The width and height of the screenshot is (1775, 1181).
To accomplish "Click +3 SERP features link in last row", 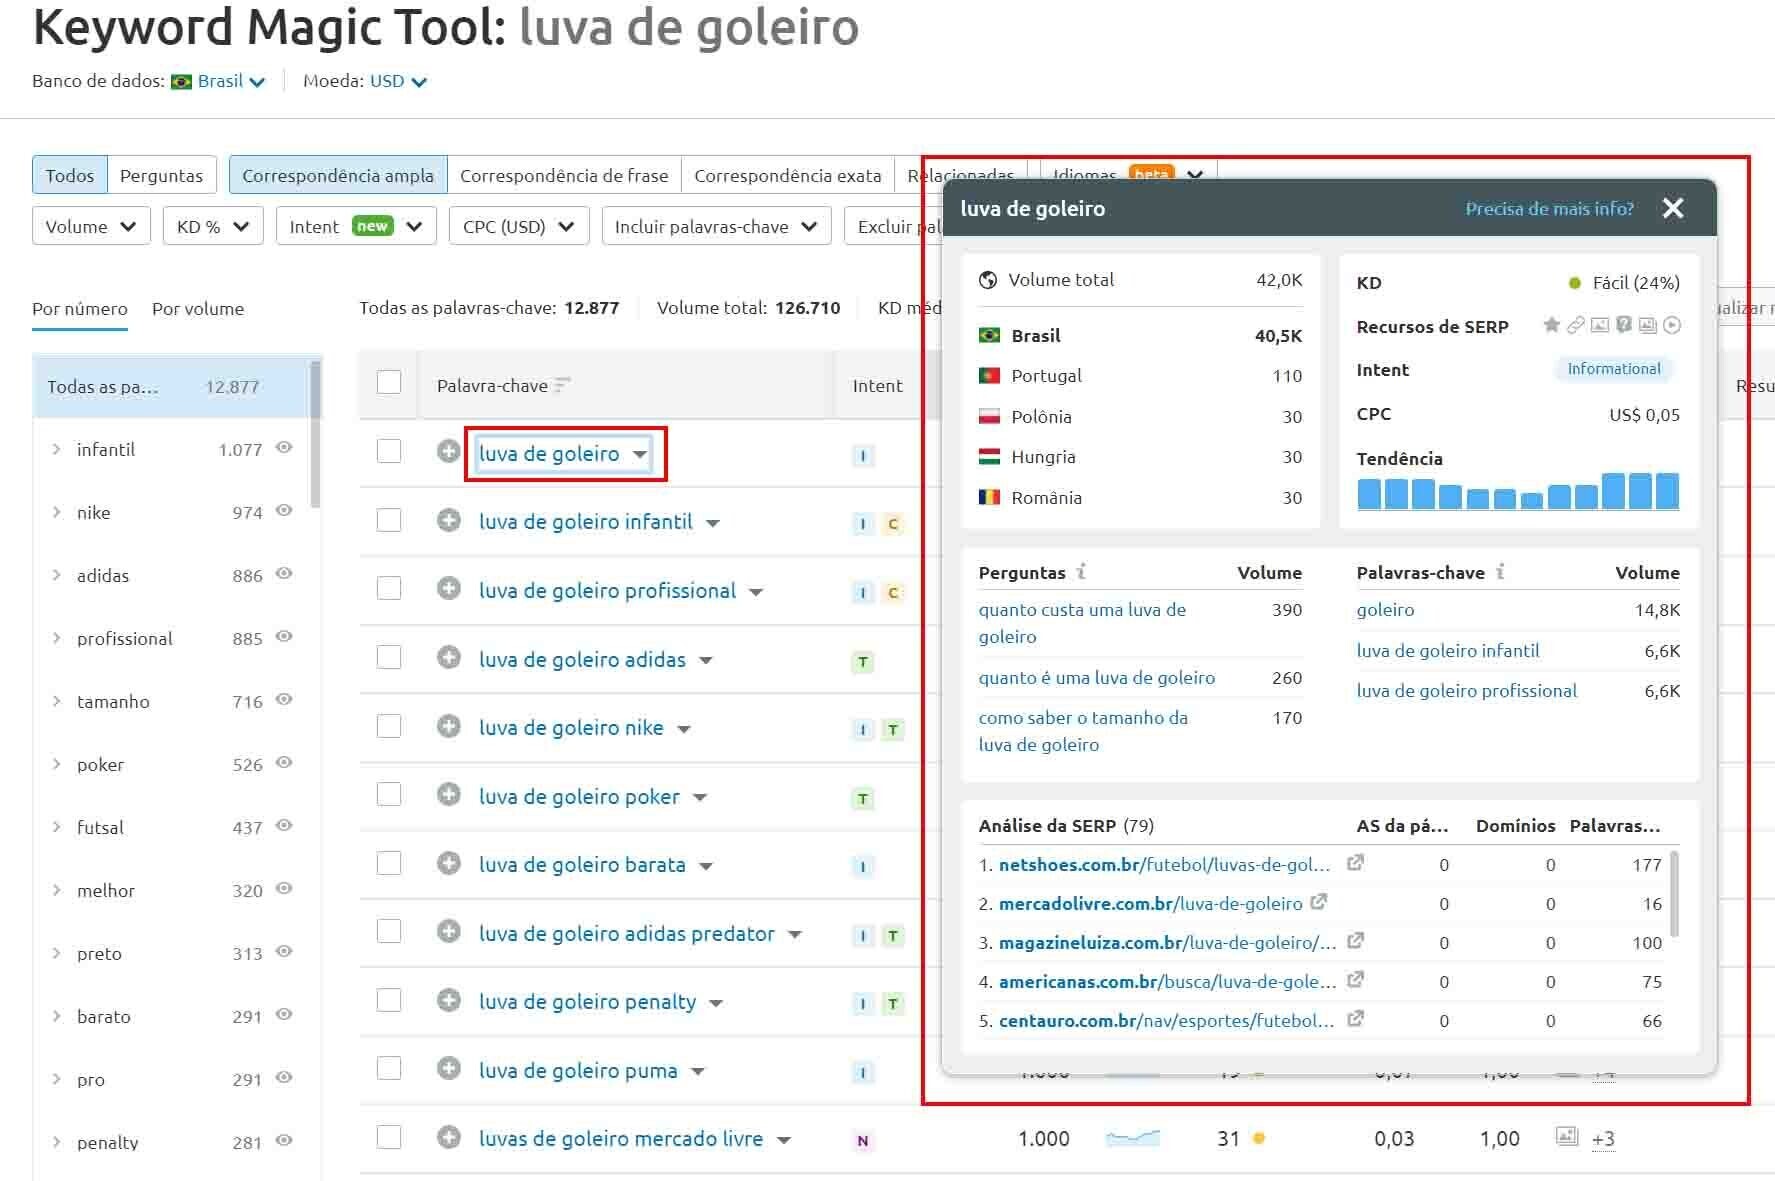I will [x=1603, y=1138].
